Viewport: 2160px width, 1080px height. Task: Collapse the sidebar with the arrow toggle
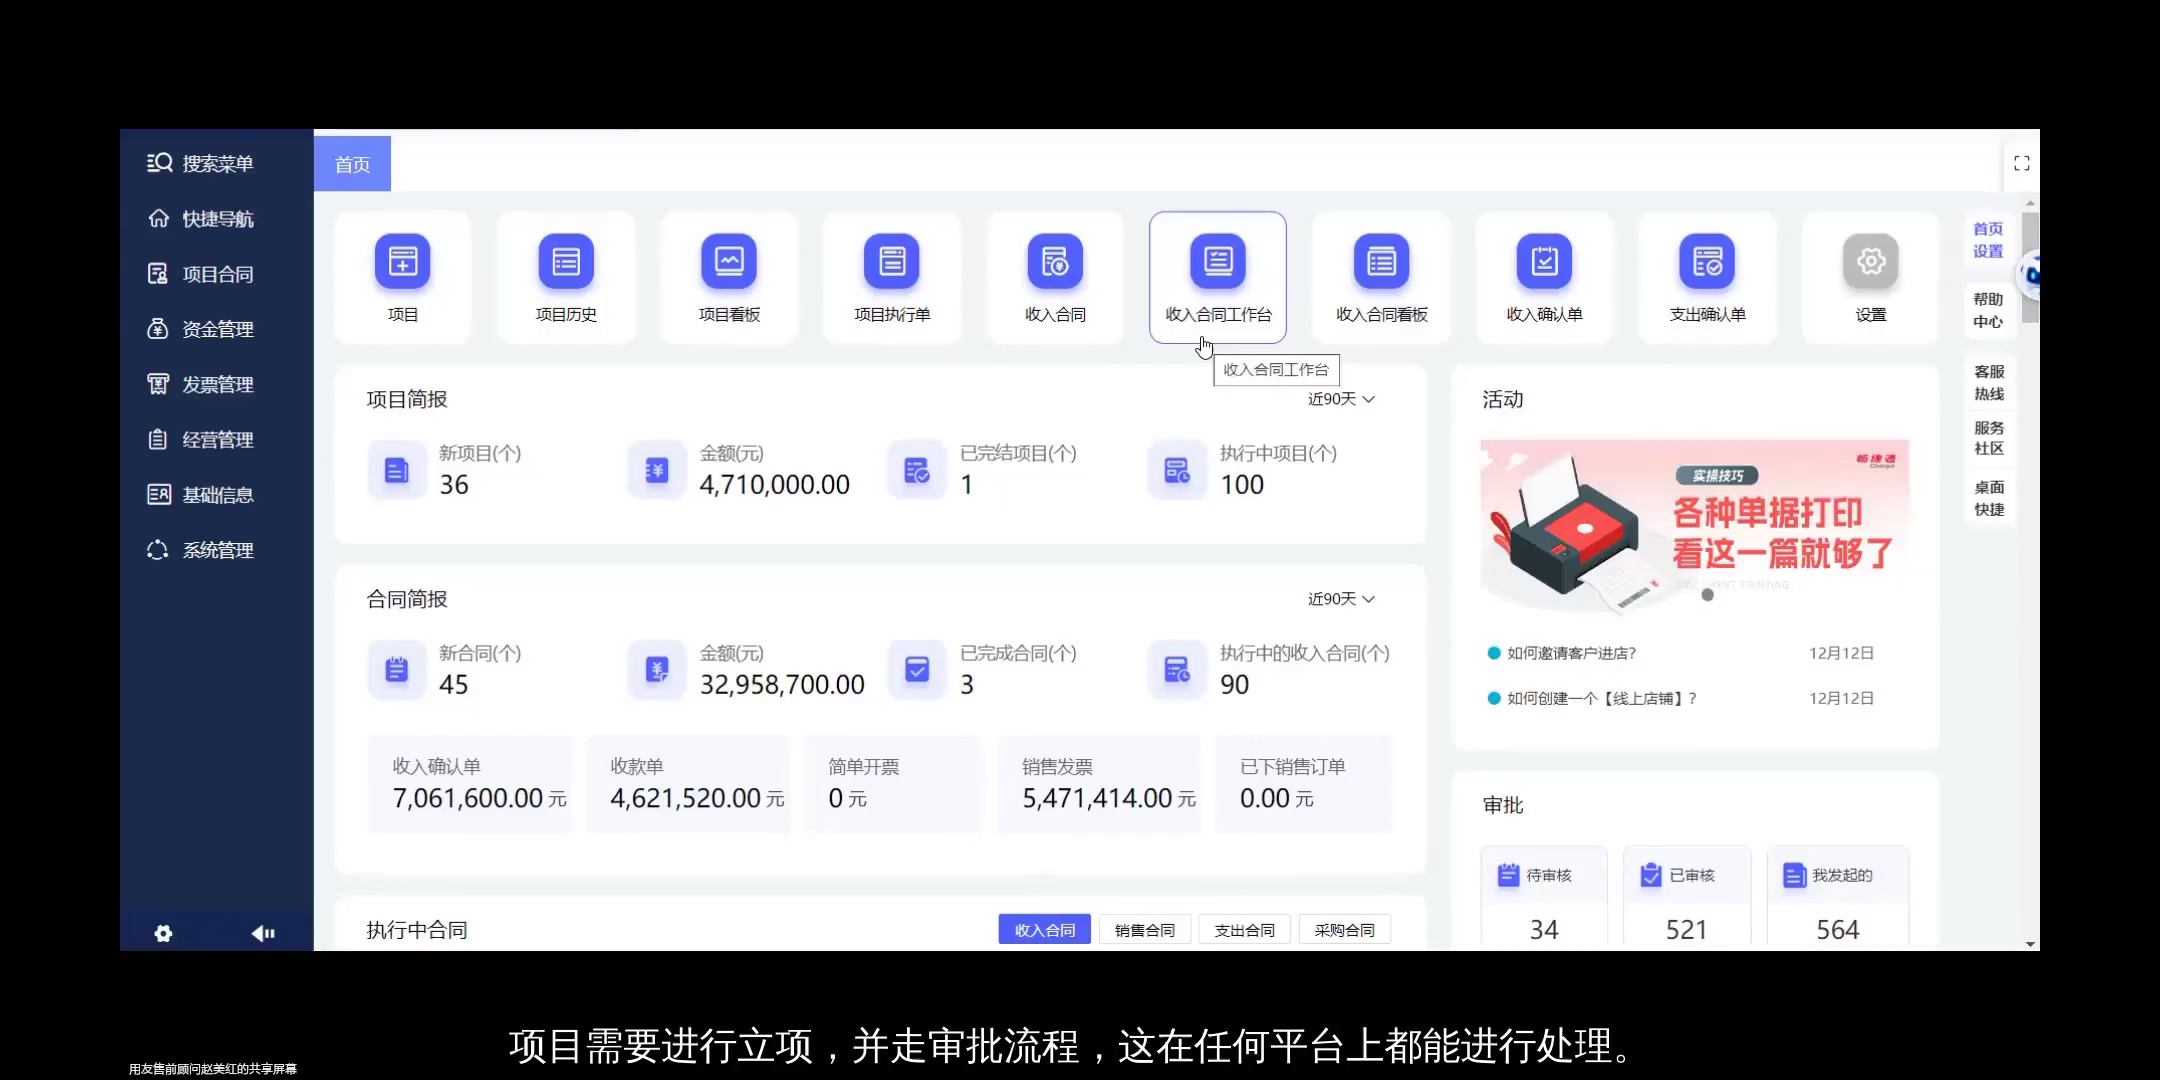coord(263,933)
